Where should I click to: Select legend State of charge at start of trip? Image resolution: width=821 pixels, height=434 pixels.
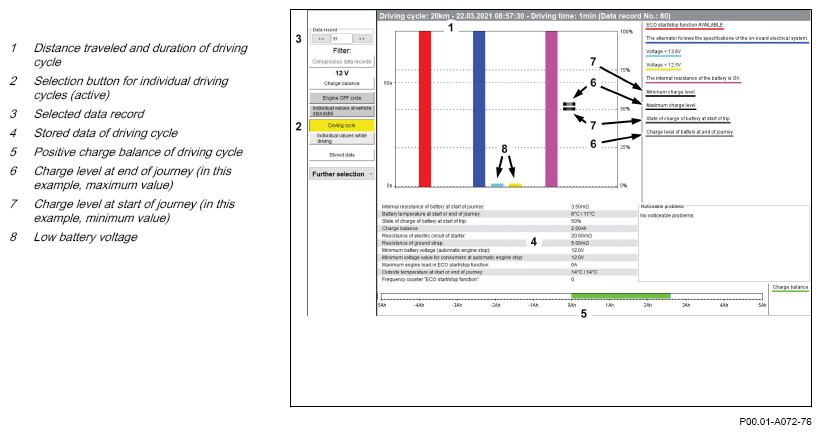tap(687, 119)
